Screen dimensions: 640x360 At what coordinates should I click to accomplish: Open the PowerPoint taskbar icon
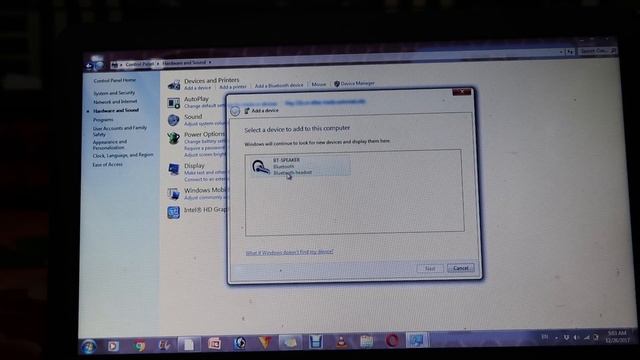pyautogui.click(x=214, y=344)
